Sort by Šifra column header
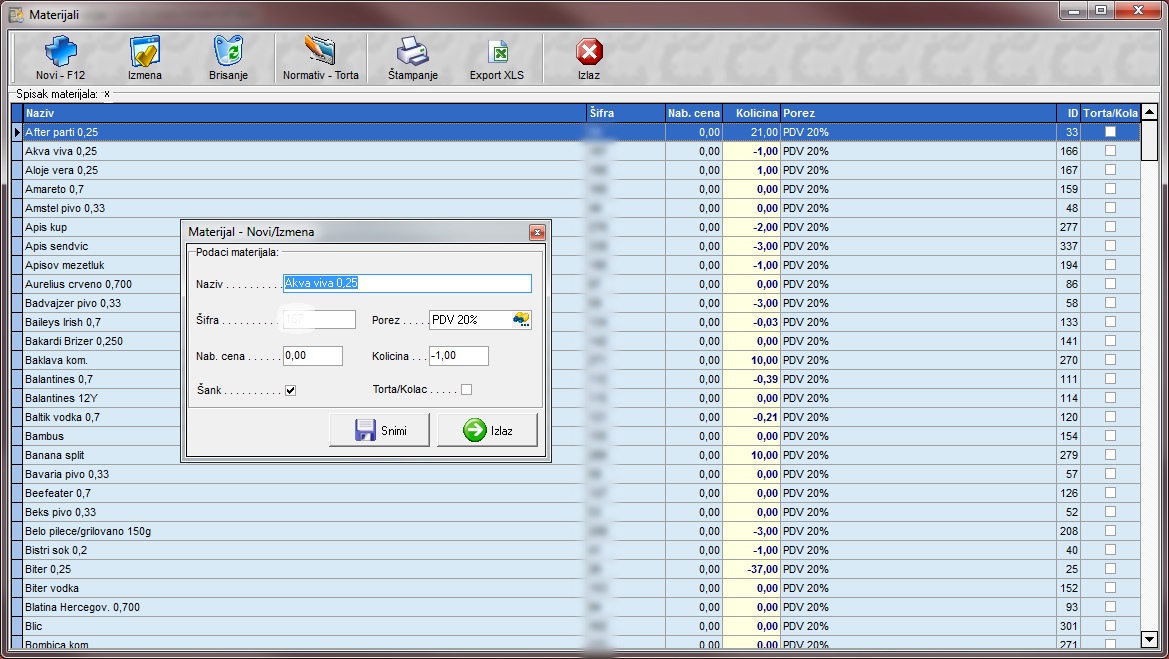The image size is (1169, 659). [x=626, y=113]
